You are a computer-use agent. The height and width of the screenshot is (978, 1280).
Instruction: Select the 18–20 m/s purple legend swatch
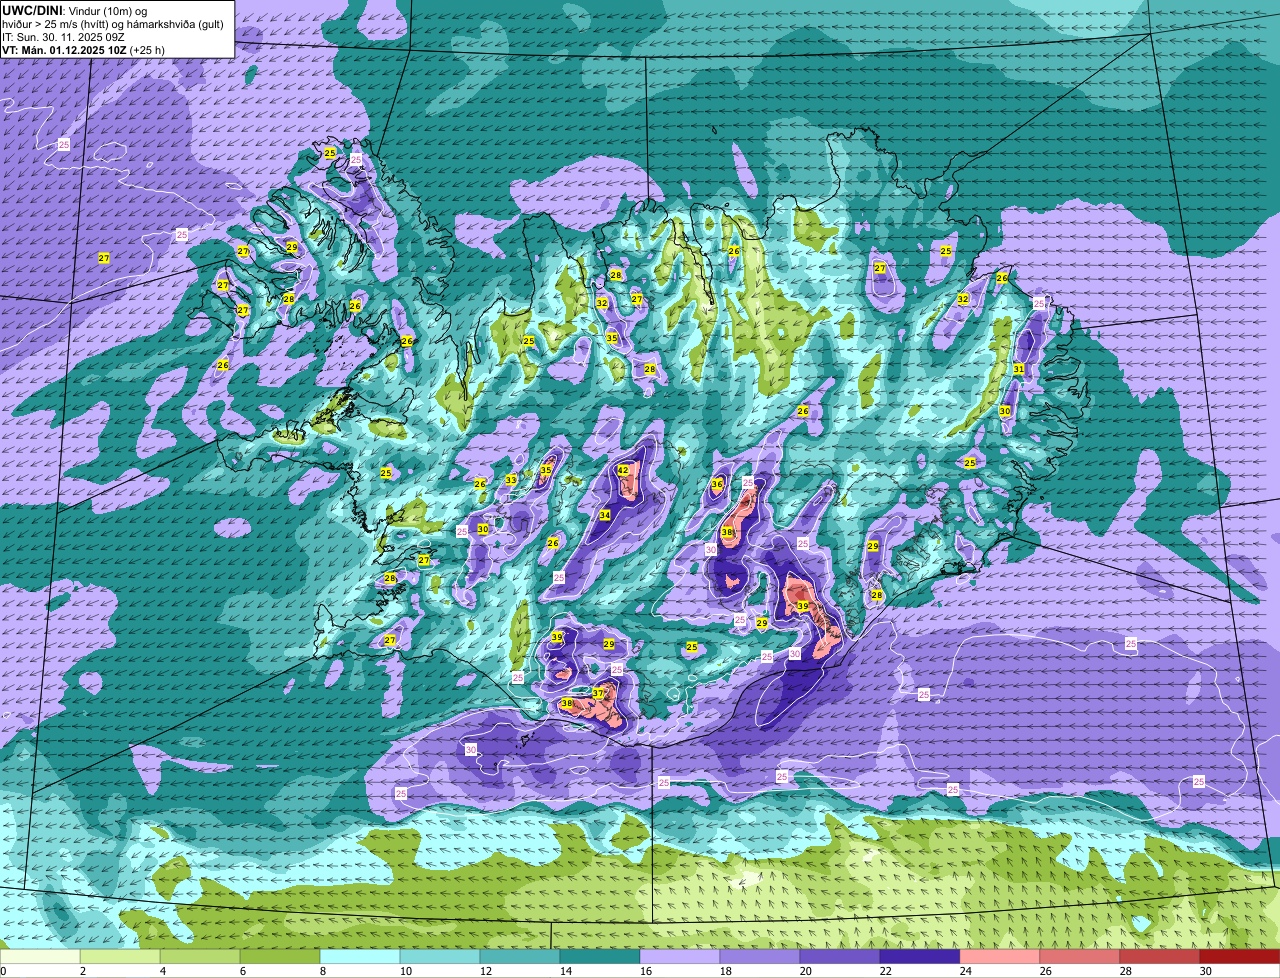pos(760,957)
